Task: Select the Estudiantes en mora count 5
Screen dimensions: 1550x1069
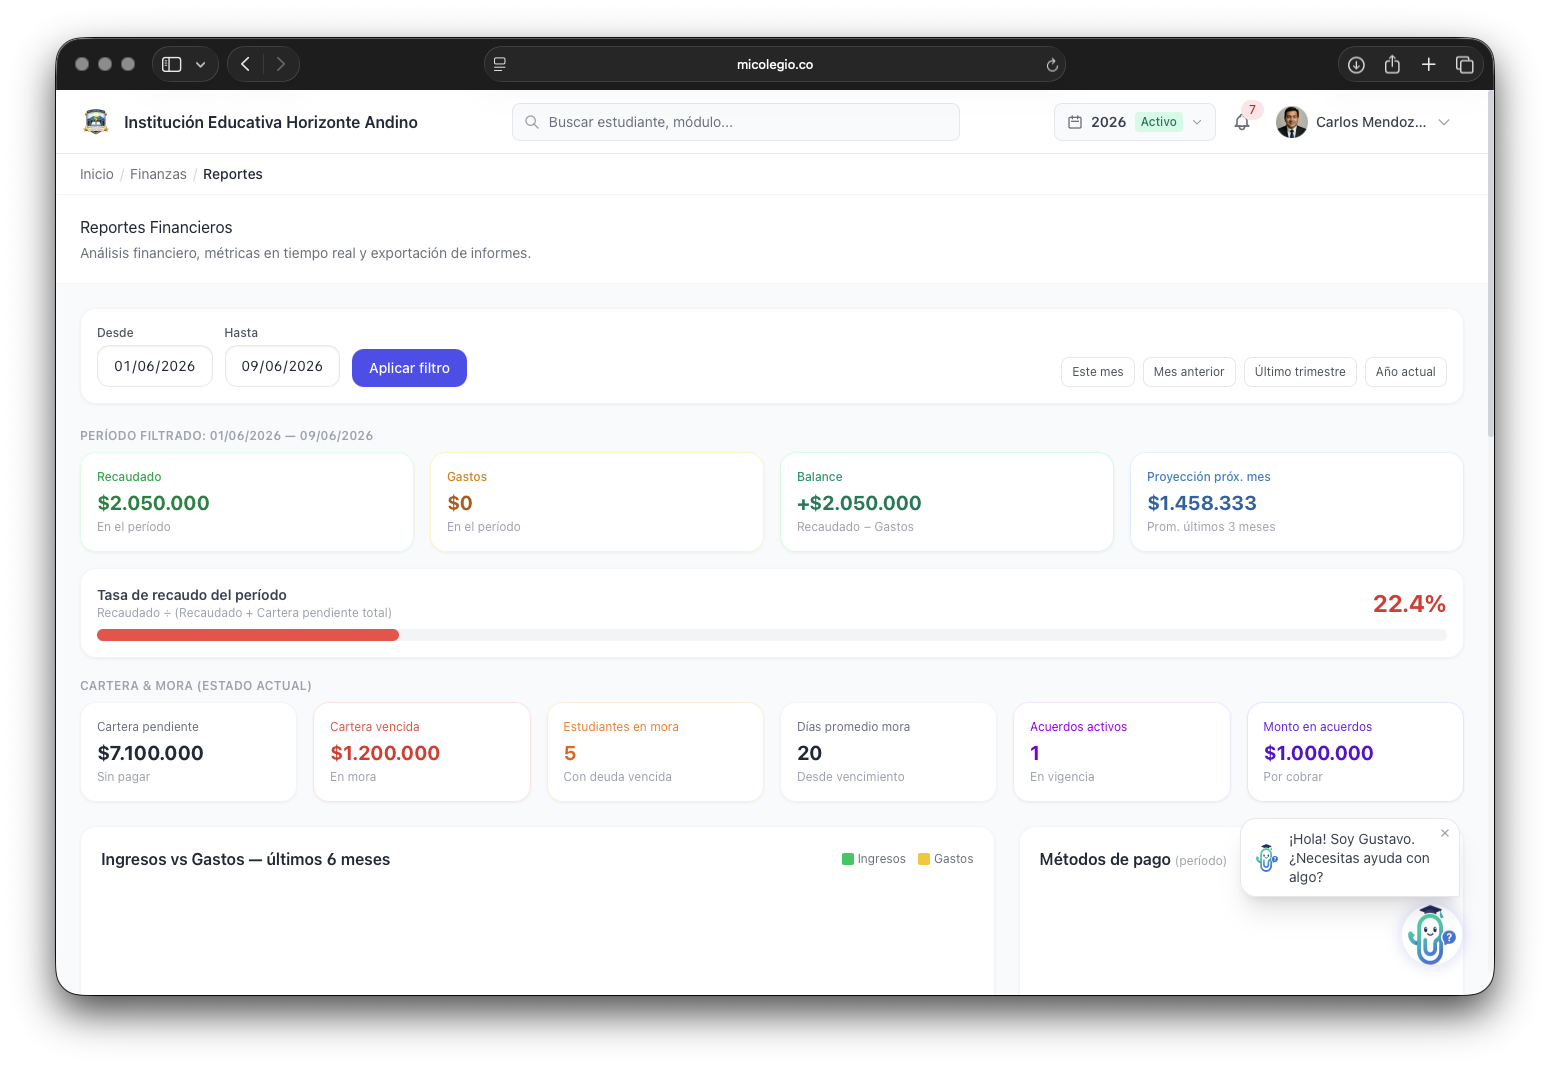Action: (x=570, y=753)
